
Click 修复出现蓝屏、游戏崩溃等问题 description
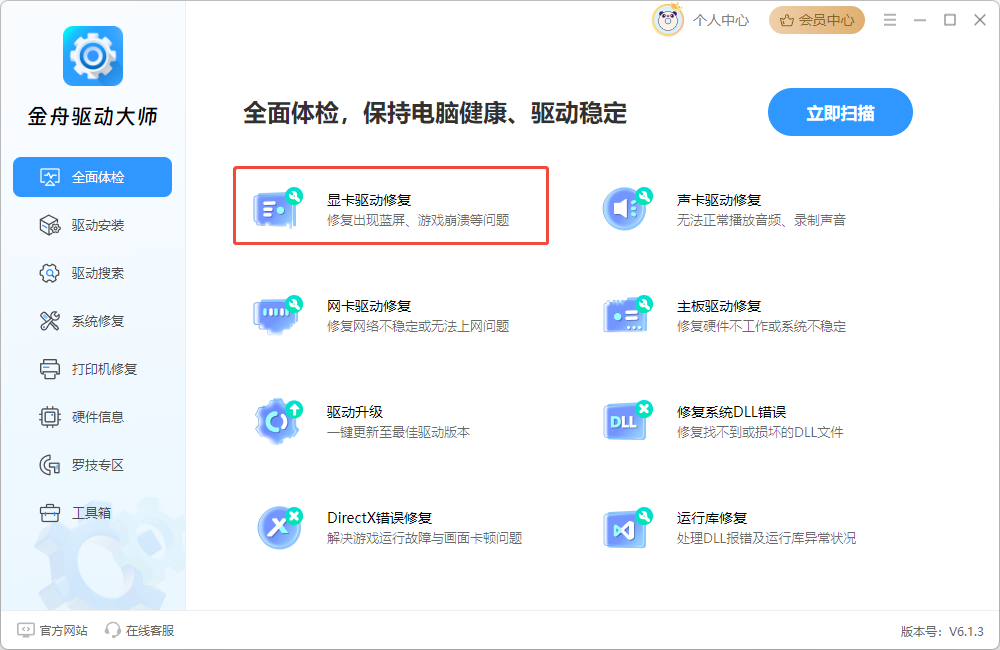pos(418,220)
